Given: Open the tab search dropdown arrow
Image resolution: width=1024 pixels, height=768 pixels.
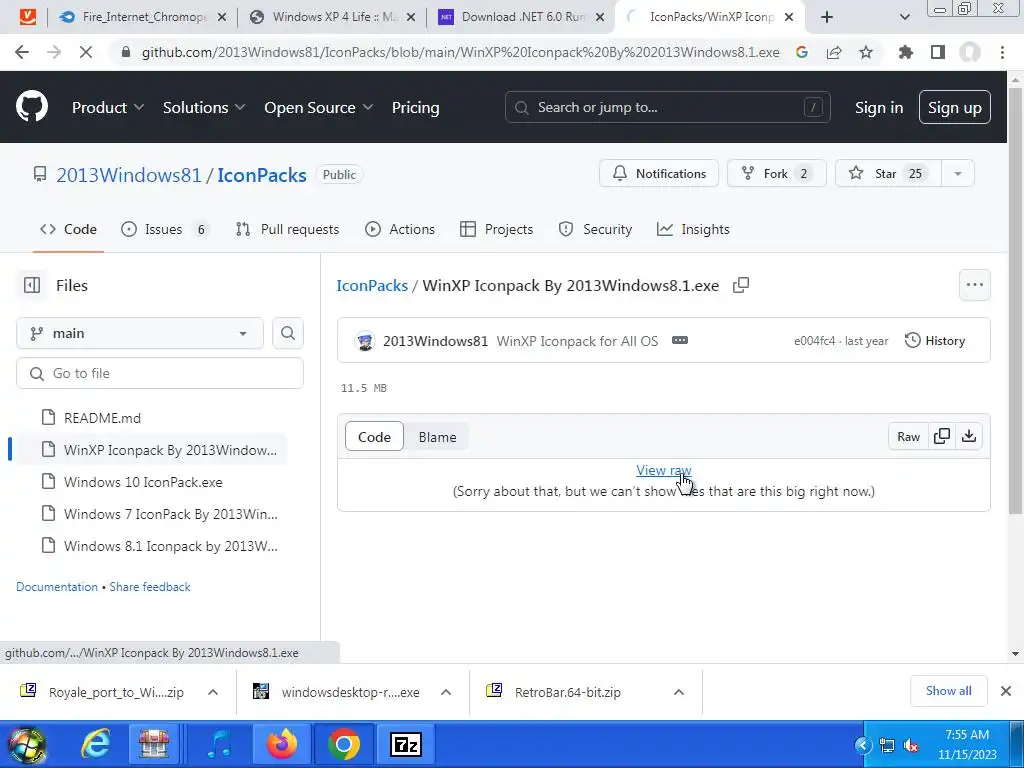Looking at the screenshot, I should pos(904,17).
